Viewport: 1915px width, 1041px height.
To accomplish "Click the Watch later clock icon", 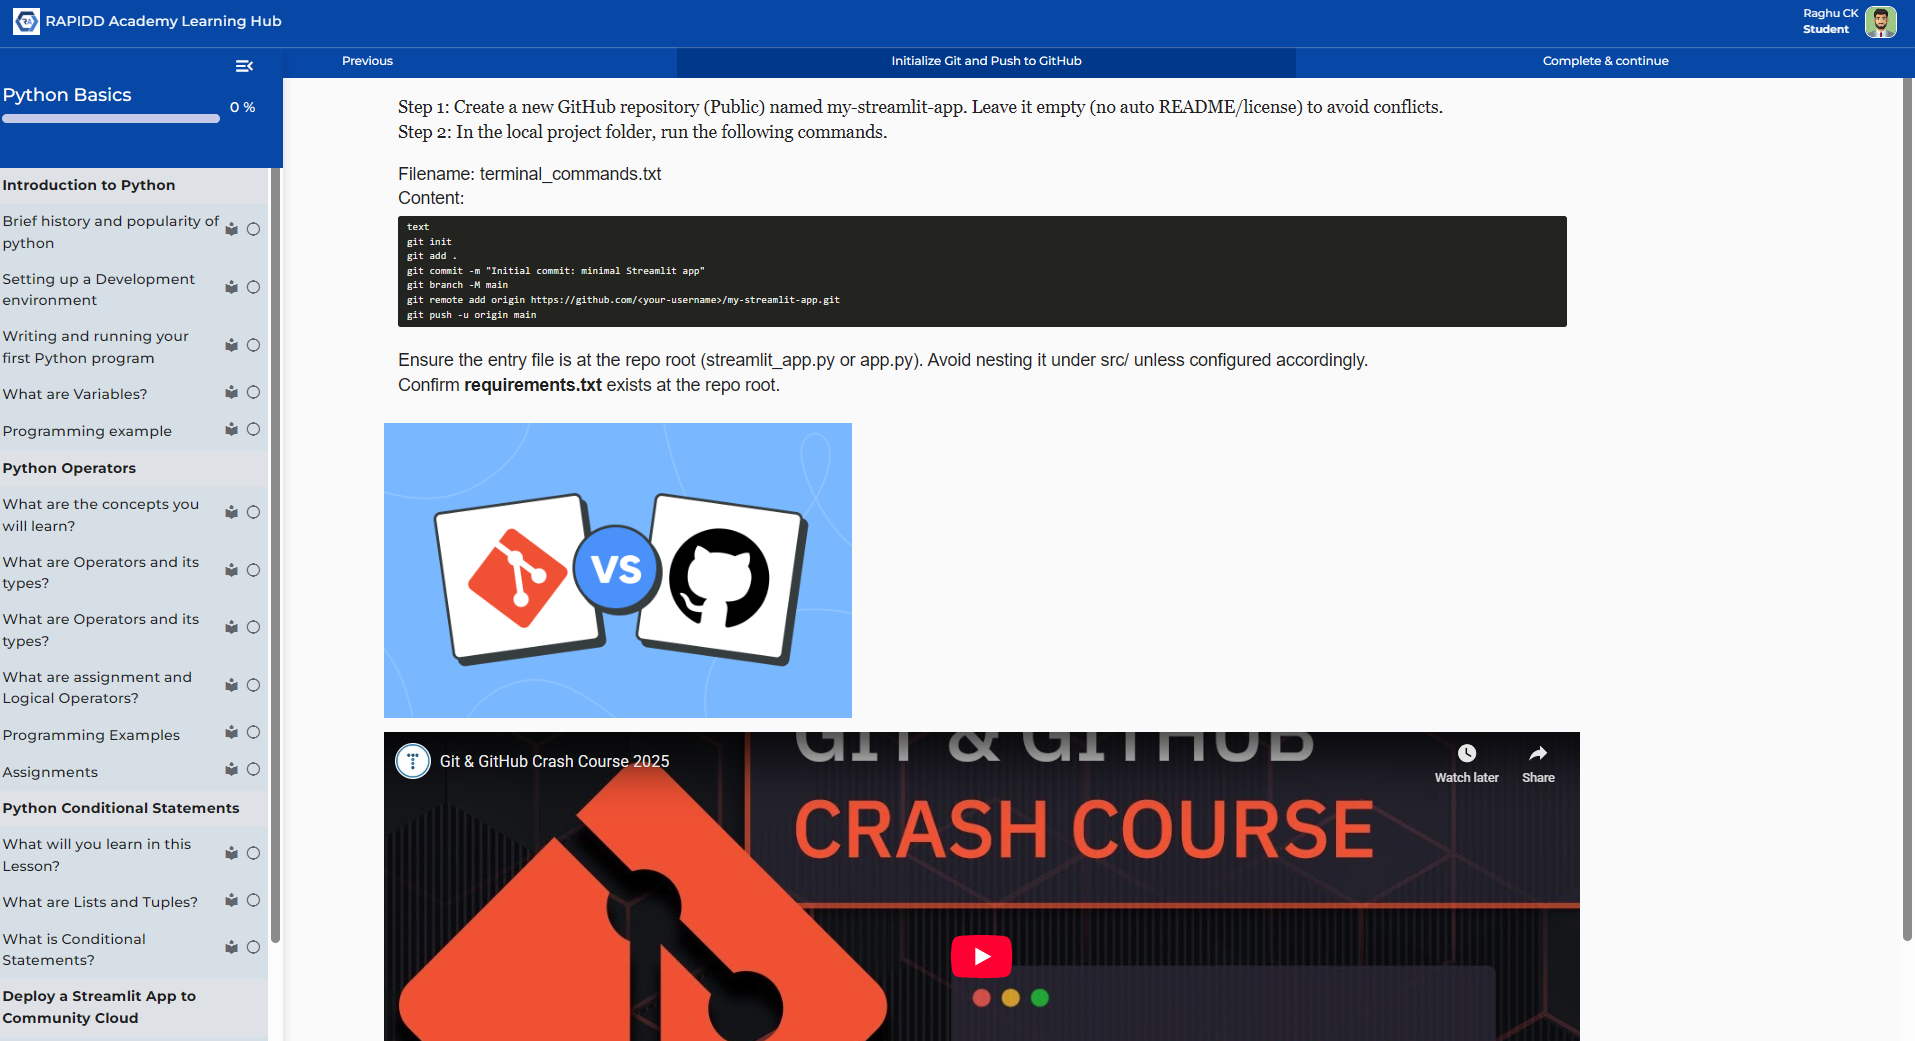I will coord(1466,754).
